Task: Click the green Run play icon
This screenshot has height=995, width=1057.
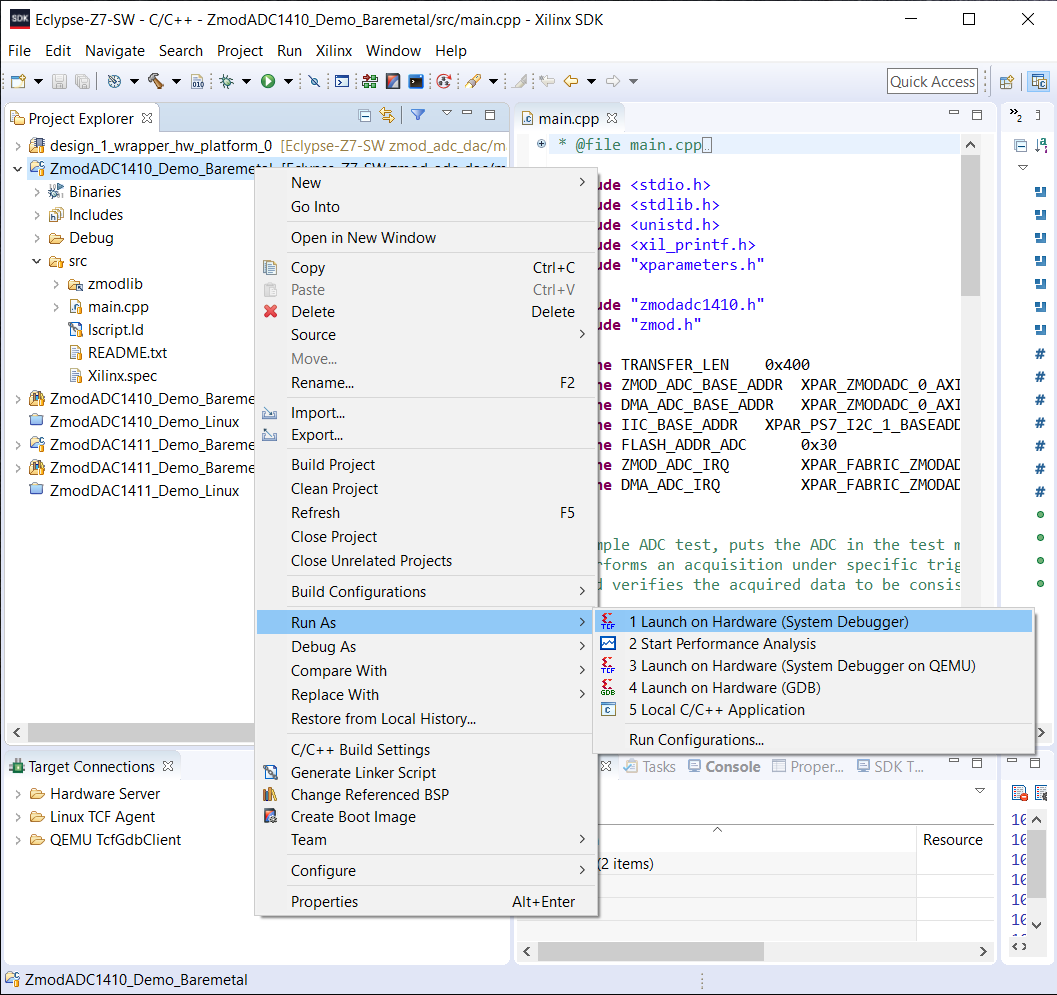Action: coord(268,82)
